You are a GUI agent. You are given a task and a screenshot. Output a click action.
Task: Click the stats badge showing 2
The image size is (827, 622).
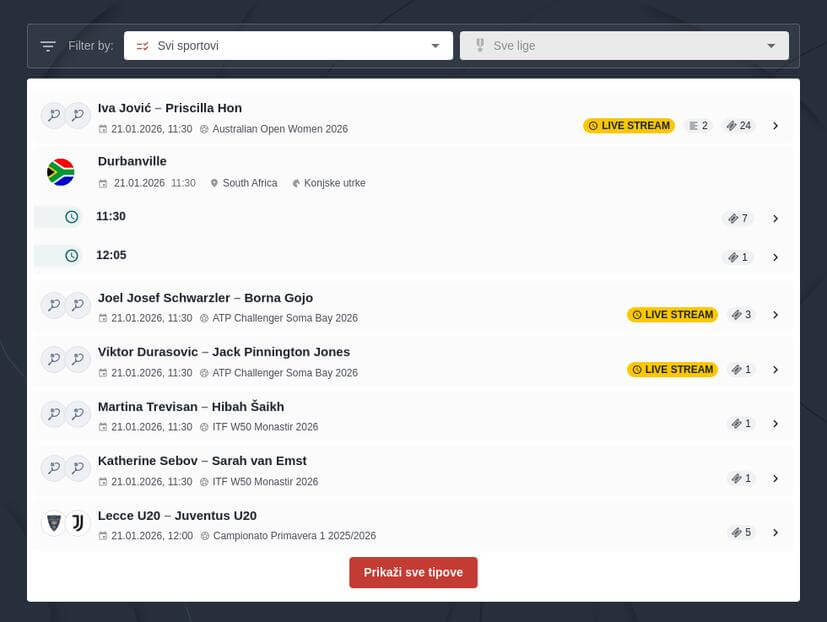698,126
